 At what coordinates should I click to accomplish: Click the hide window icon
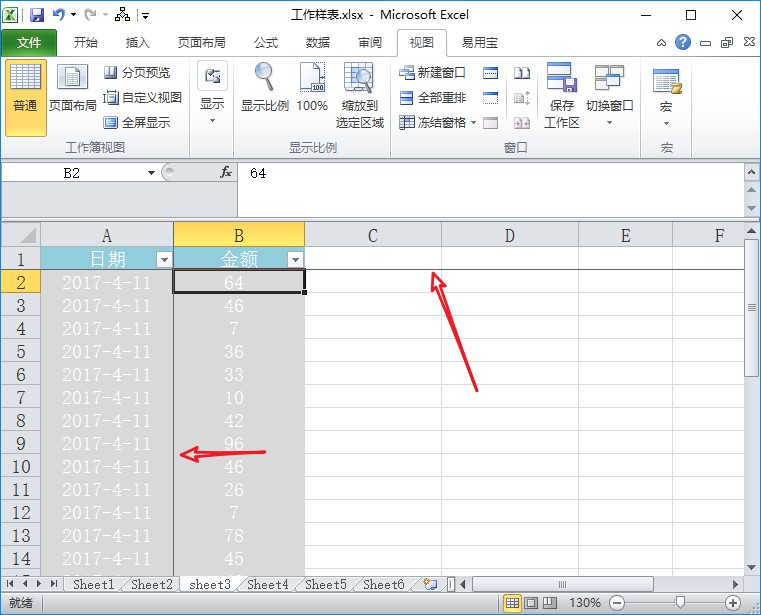coord(490,98)
